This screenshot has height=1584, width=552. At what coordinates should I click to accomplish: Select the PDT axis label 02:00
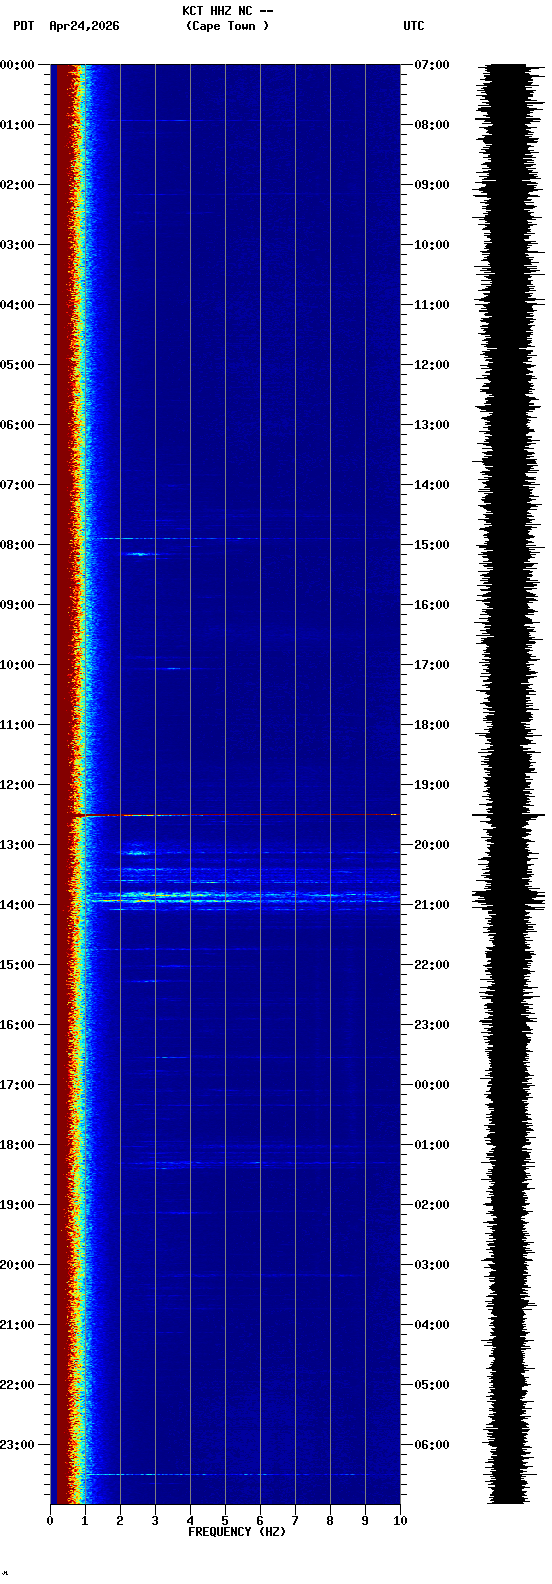17,185
